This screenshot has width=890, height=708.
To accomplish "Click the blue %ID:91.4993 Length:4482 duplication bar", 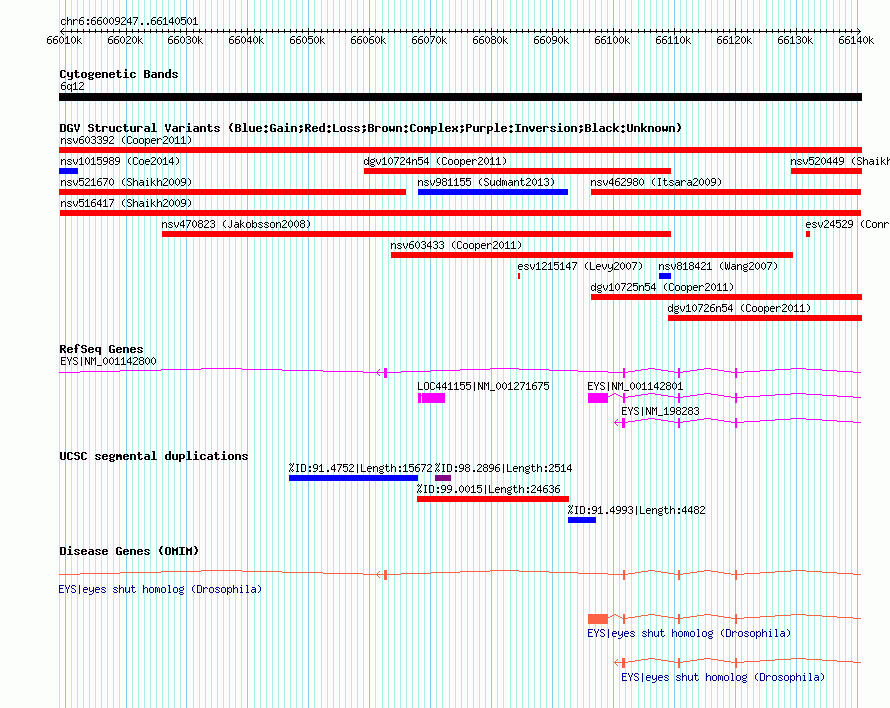I will coord(582,520).
